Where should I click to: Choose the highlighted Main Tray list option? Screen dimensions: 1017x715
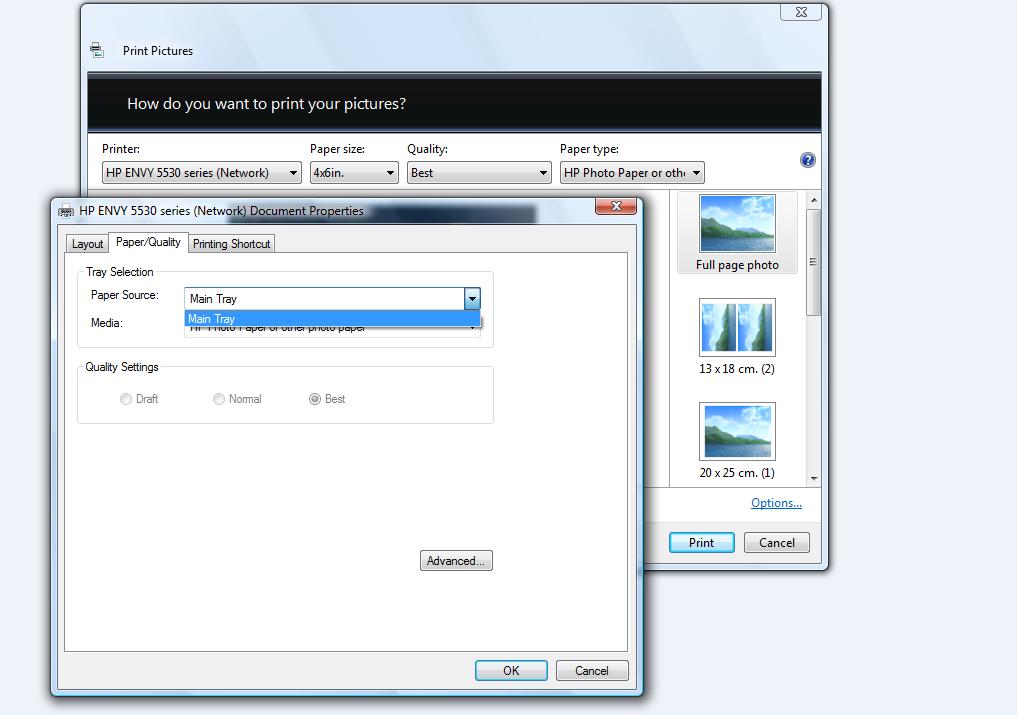click(x=332, y=319)
